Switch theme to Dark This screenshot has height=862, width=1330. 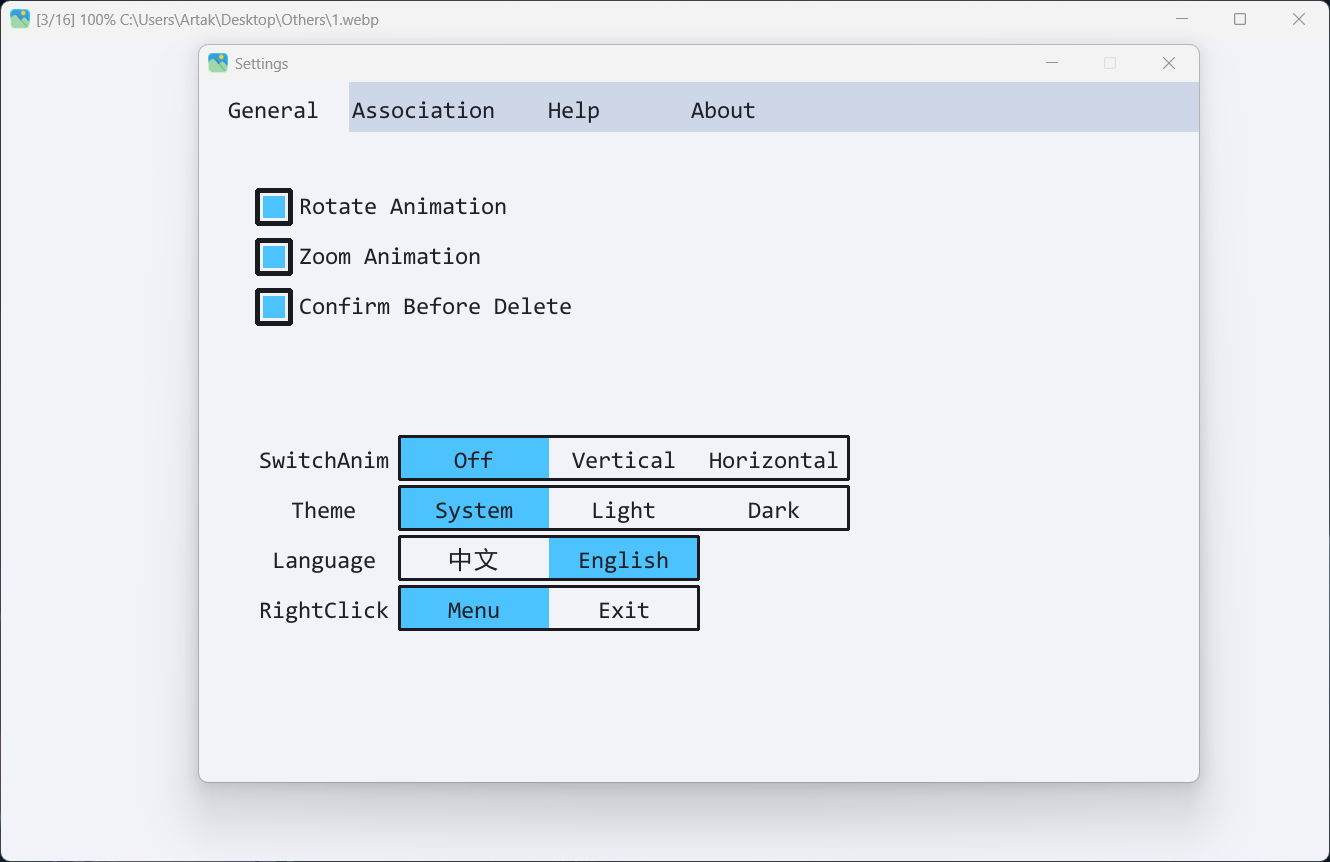click(773, 510)
